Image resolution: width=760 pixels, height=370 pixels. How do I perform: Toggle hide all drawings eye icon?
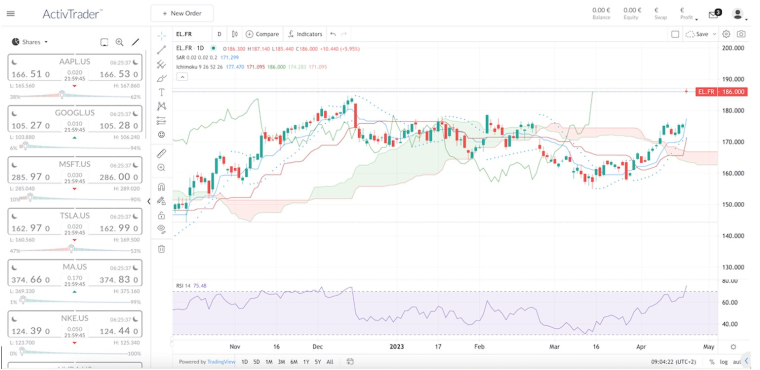click(162, 228)
